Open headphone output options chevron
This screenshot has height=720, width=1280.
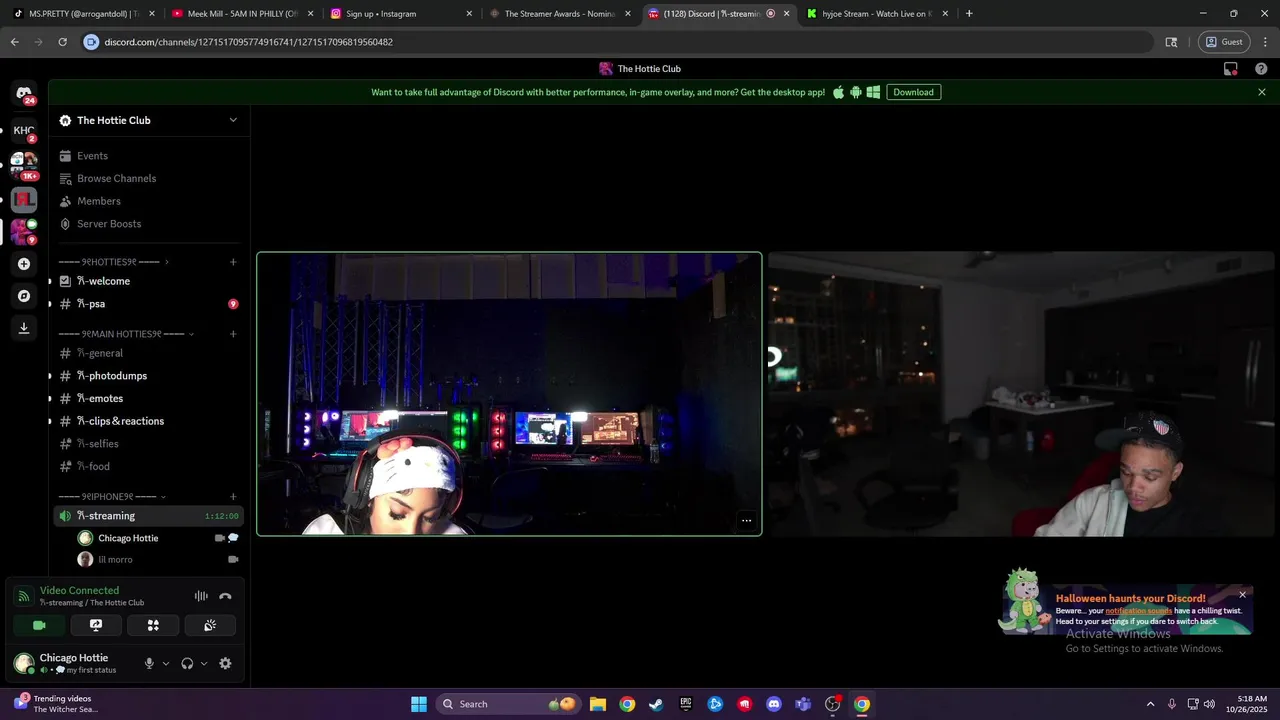coord(204,663)
